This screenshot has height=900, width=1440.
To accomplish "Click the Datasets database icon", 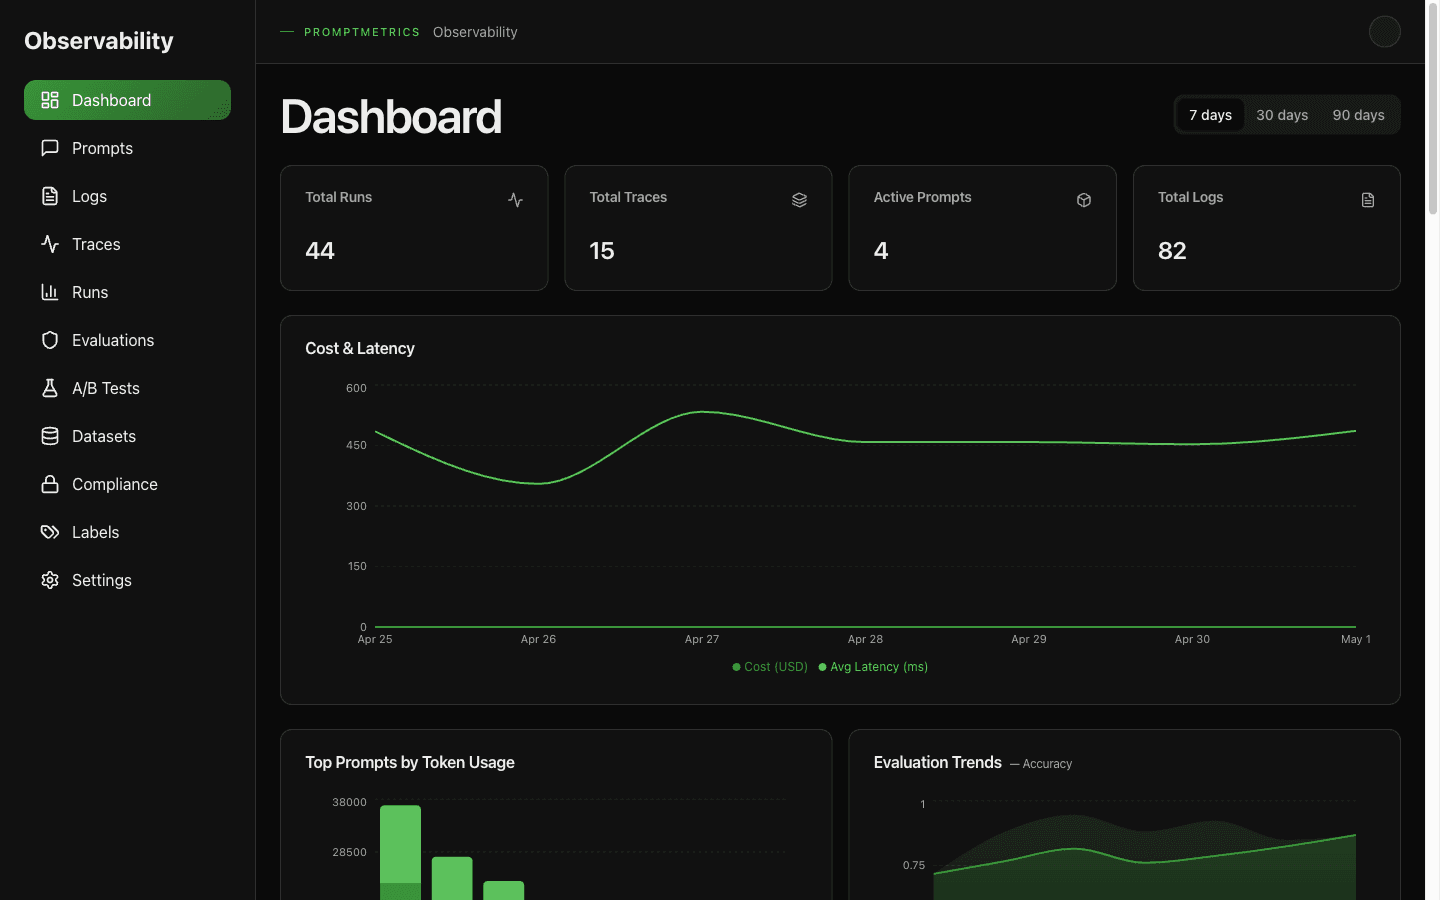I will (50, 436).
